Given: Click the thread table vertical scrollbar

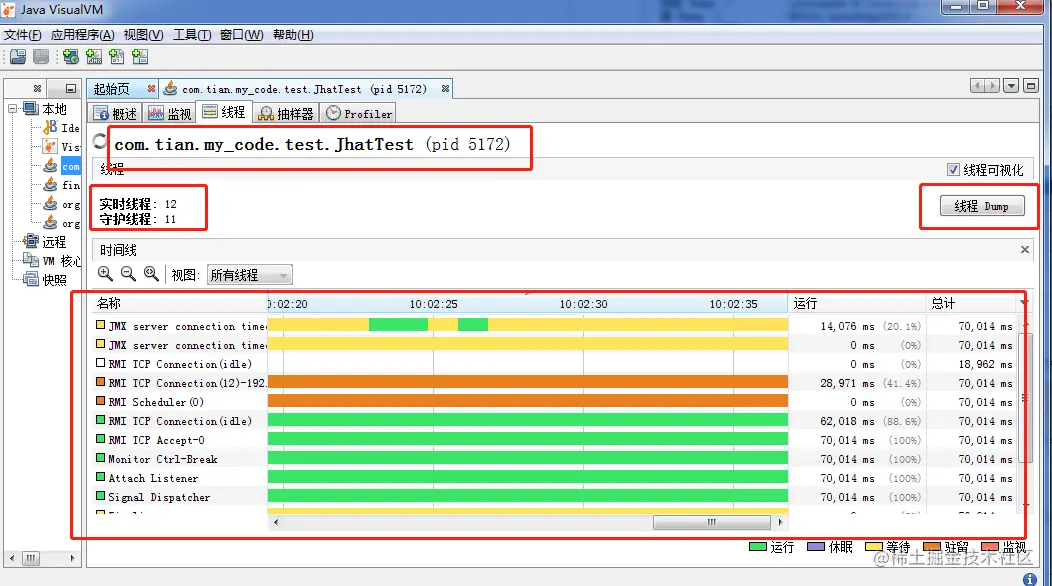Looking at the screenshot, I should tap(1024, 397).
